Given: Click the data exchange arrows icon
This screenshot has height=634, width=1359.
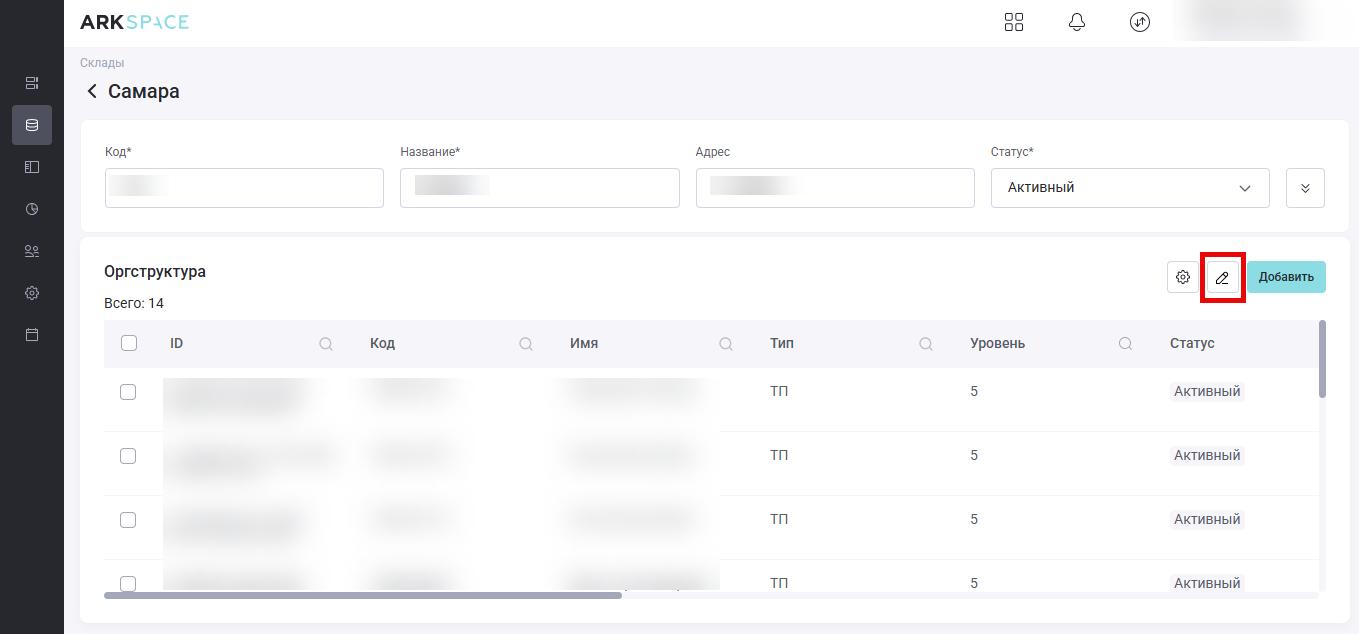Looking at the screenshot, I should (1140, 22).
